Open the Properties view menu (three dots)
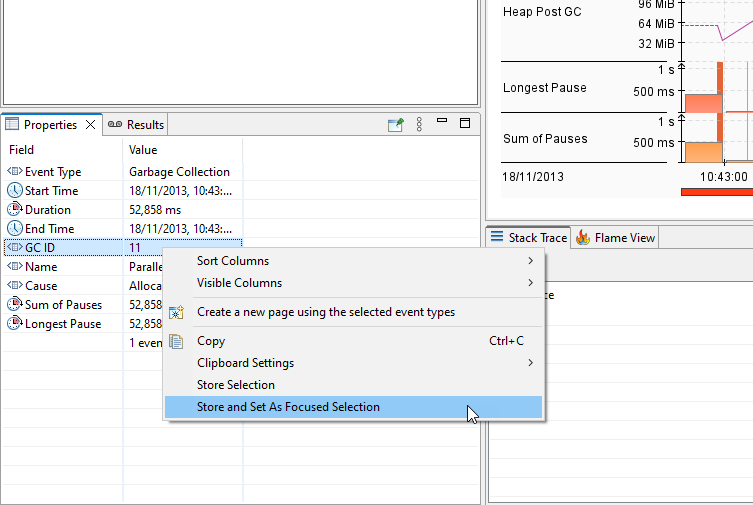The image size is (753, 505). (419, 125)
